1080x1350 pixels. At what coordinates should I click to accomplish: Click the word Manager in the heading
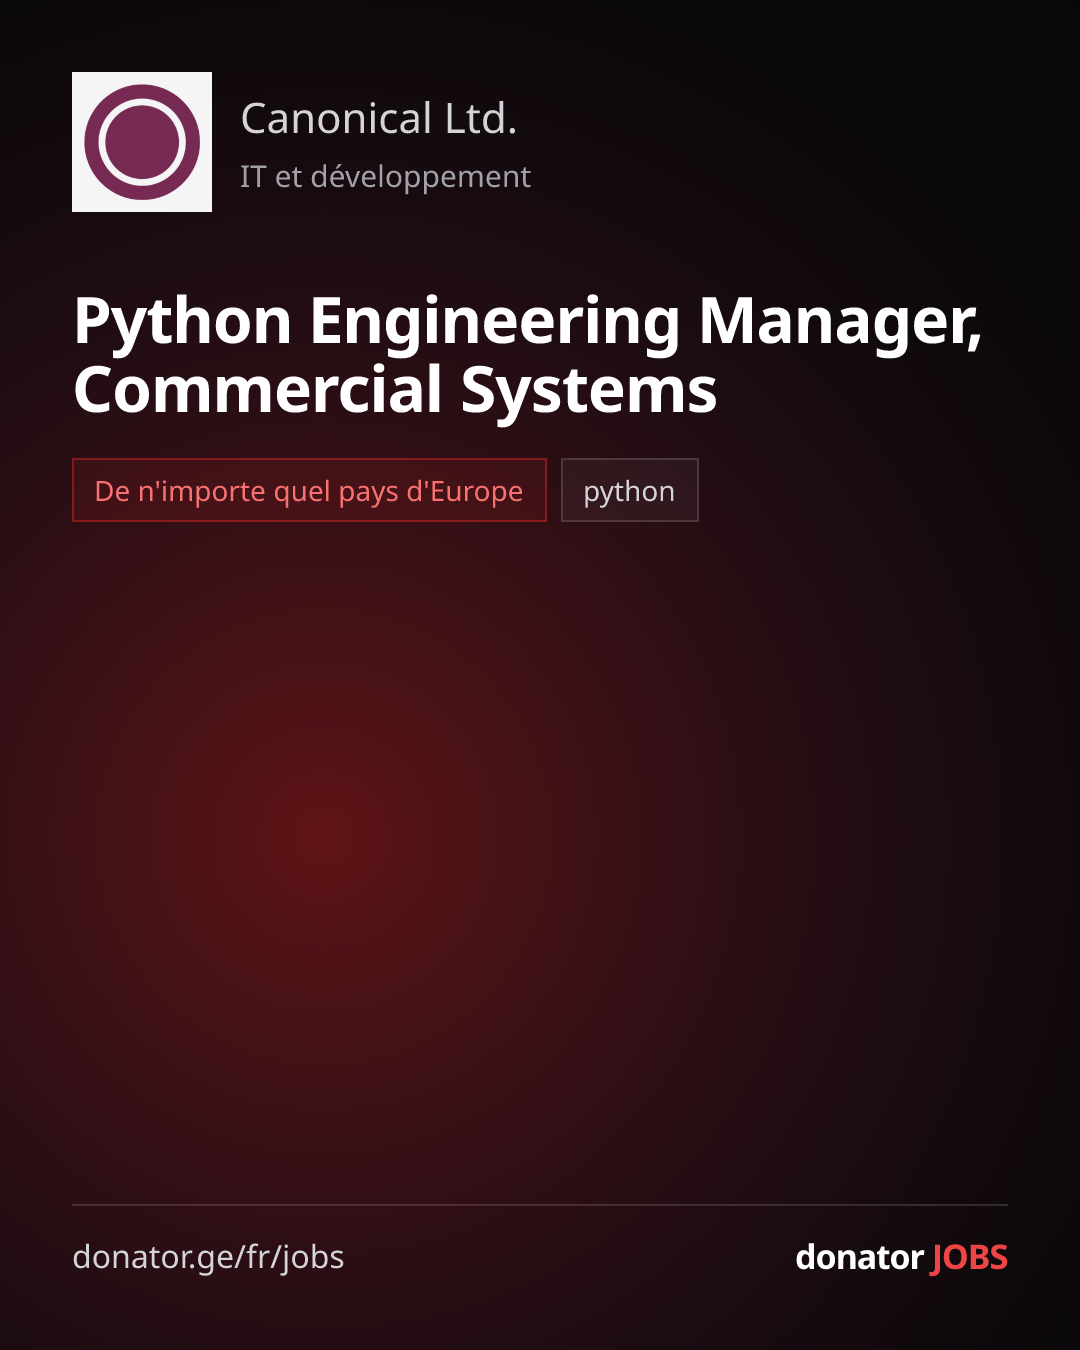tap(840, 322)
